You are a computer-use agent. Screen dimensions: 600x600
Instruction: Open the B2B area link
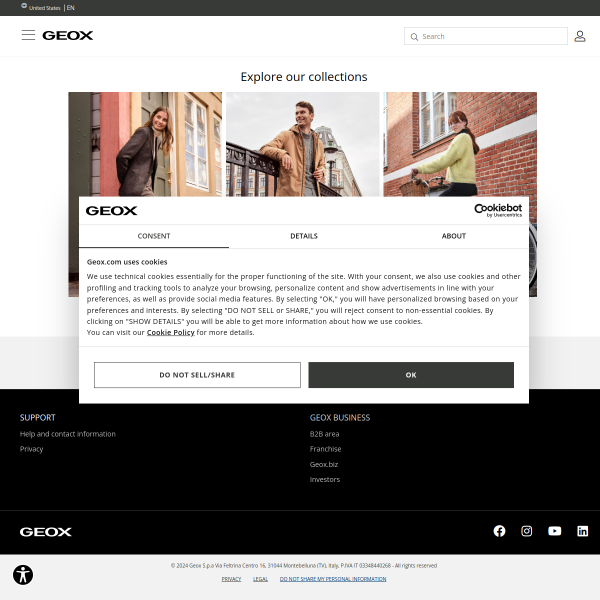[324, 434]
